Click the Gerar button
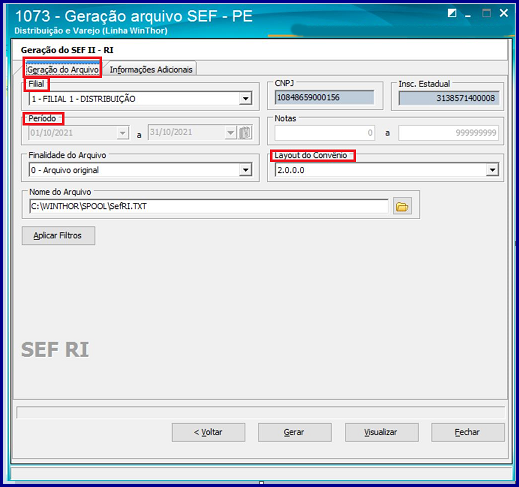The height and width of the screenshot is (487, 519). (295, 432)
